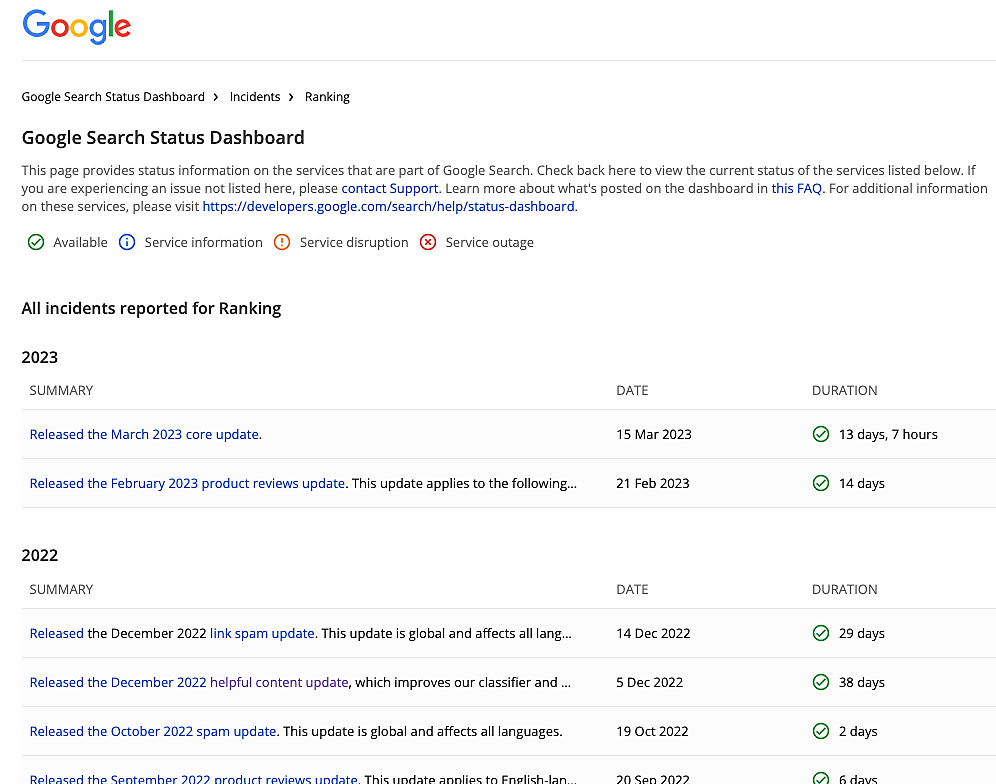Open the contact Support link
The width and height of the screenshot is (996, 784).
coord(389,188)
